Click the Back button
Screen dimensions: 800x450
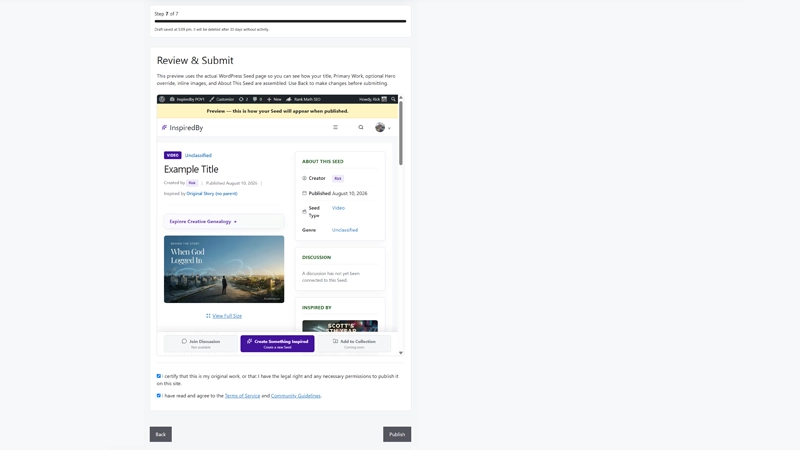(x=161, y=434)
